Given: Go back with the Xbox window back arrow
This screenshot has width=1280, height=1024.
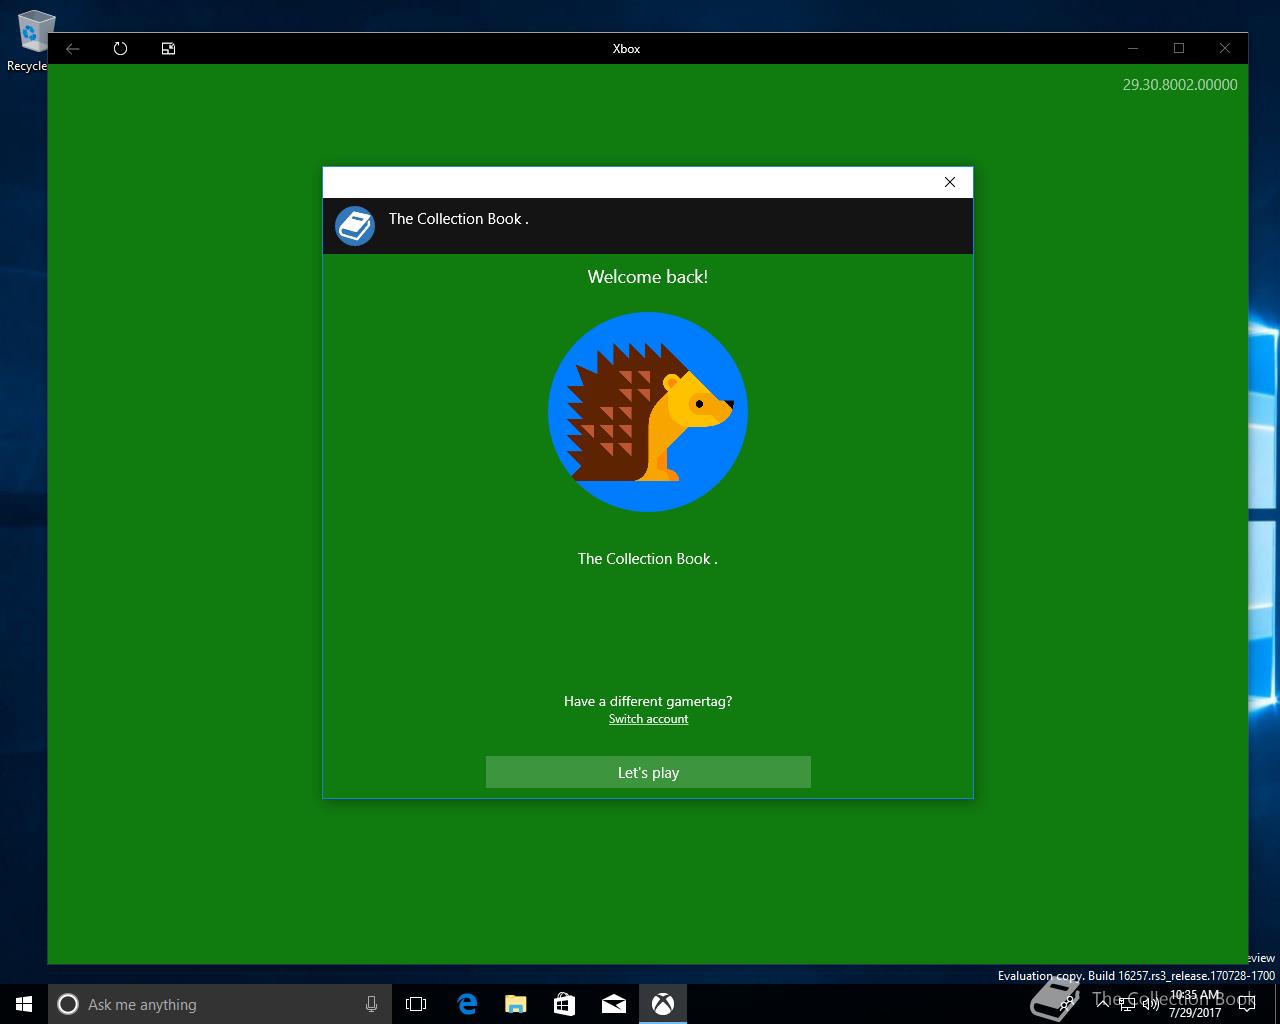Looking at the screenshot, I should pyautogui.click(x=73, y=48).
